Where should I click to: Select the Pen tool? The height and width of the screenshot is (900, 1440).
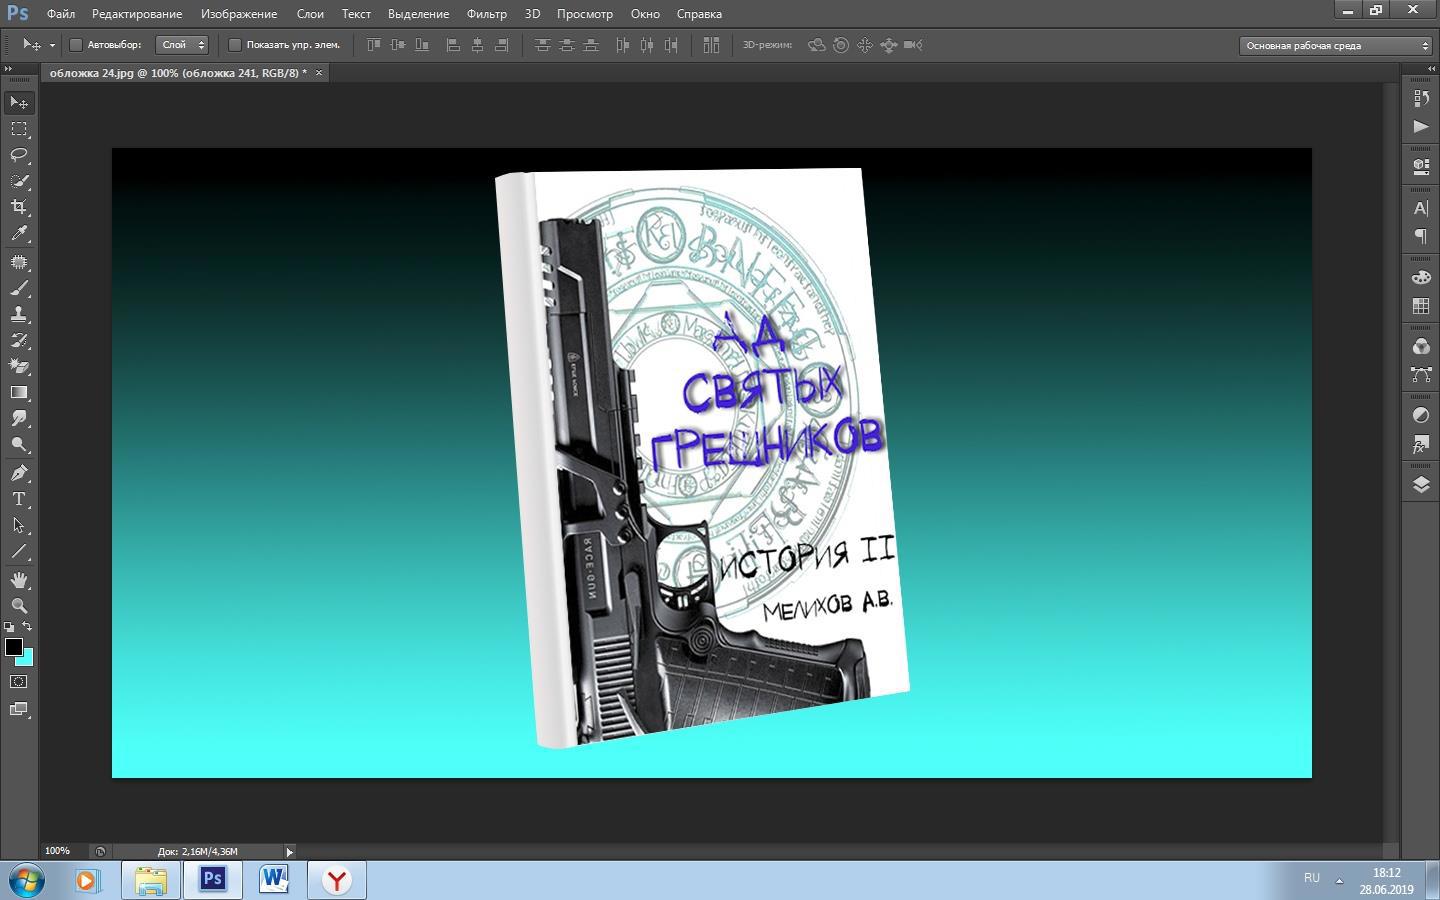(19, 473)
